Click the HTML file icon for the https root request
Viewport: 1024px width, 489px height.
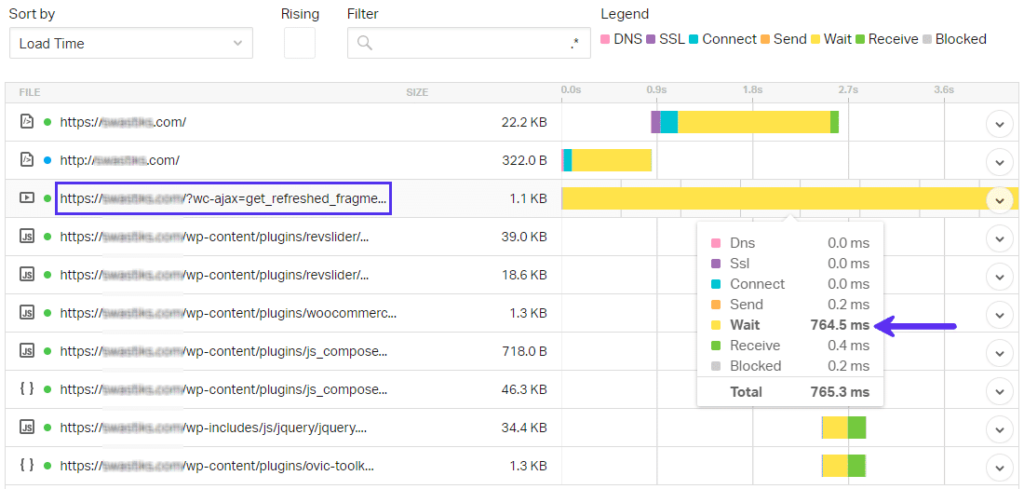tap(27, 122)
